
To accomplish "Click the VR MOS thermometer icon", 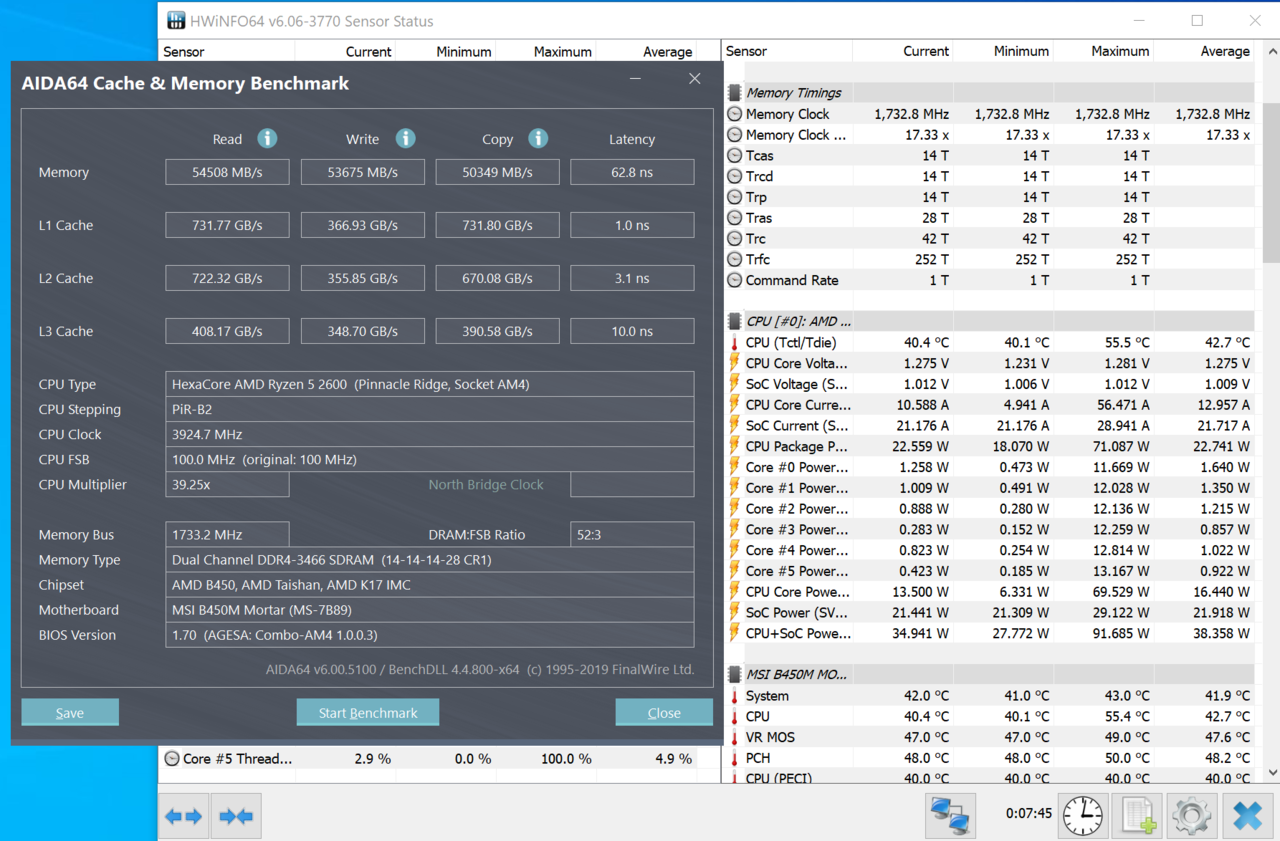I will 735,738.
